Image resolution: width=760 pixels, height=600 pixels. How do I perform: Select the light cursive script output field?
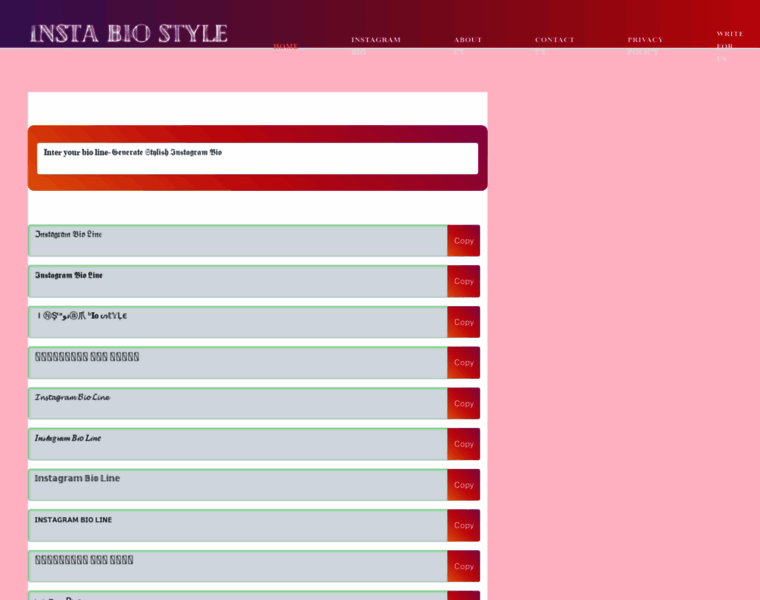coord(238,403)
